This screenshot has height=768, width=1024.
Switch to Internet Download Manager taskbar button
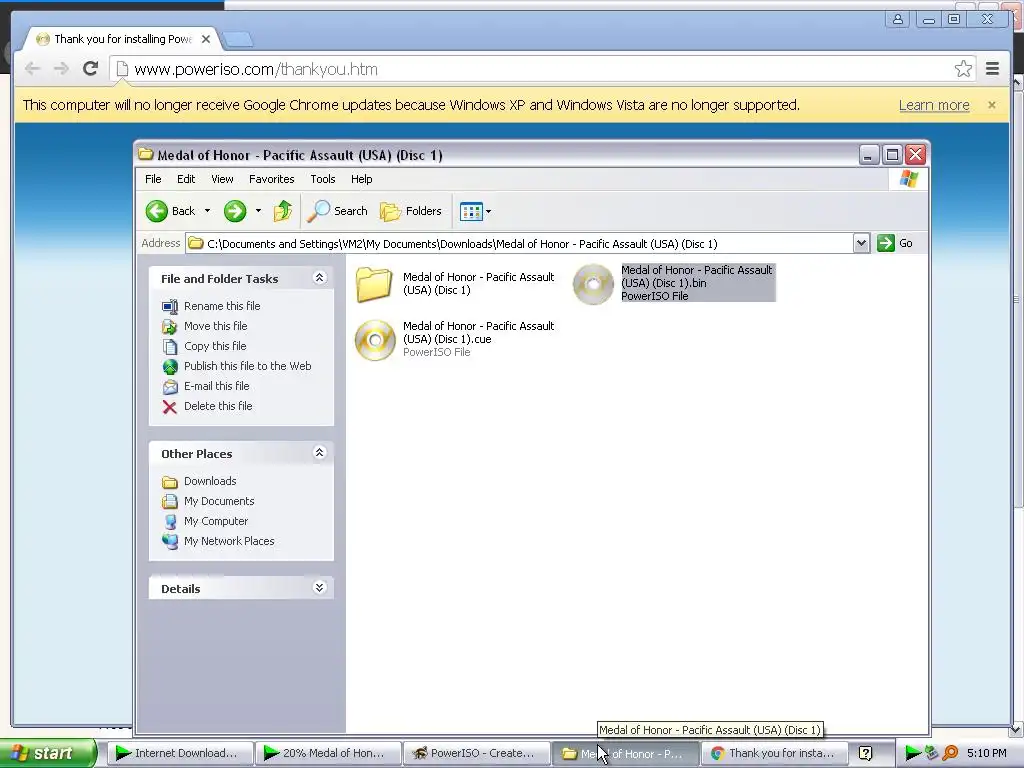pyautogui.click(x=180, y=754)
